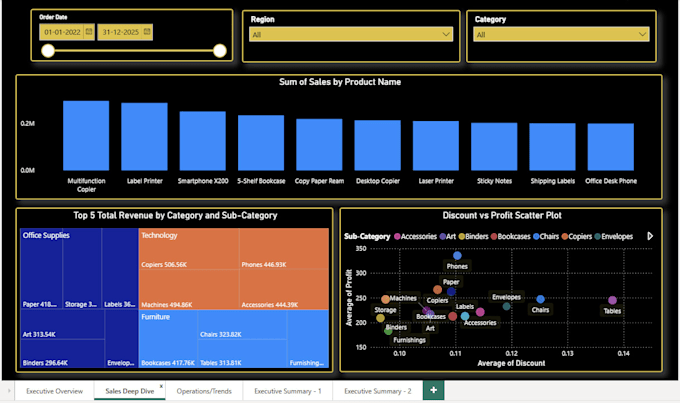
Task: Select the Chairs legend marker
Action: [536, 236]
